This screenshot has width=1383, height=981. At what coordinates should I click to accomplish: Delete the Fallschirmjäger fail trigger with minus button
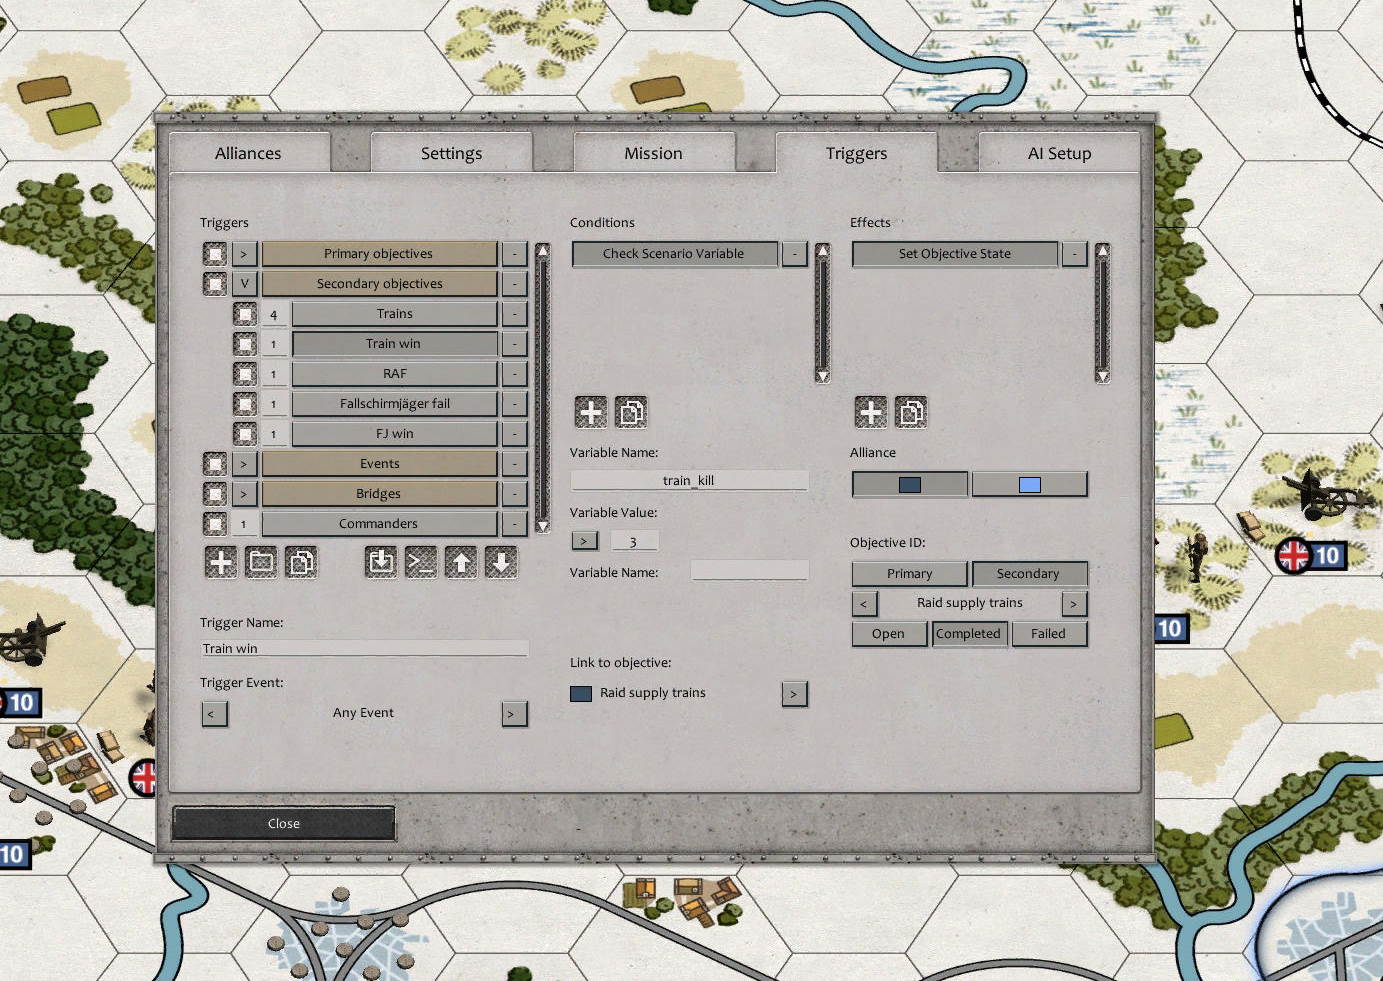pyautogui.click(x=514, y=404)
